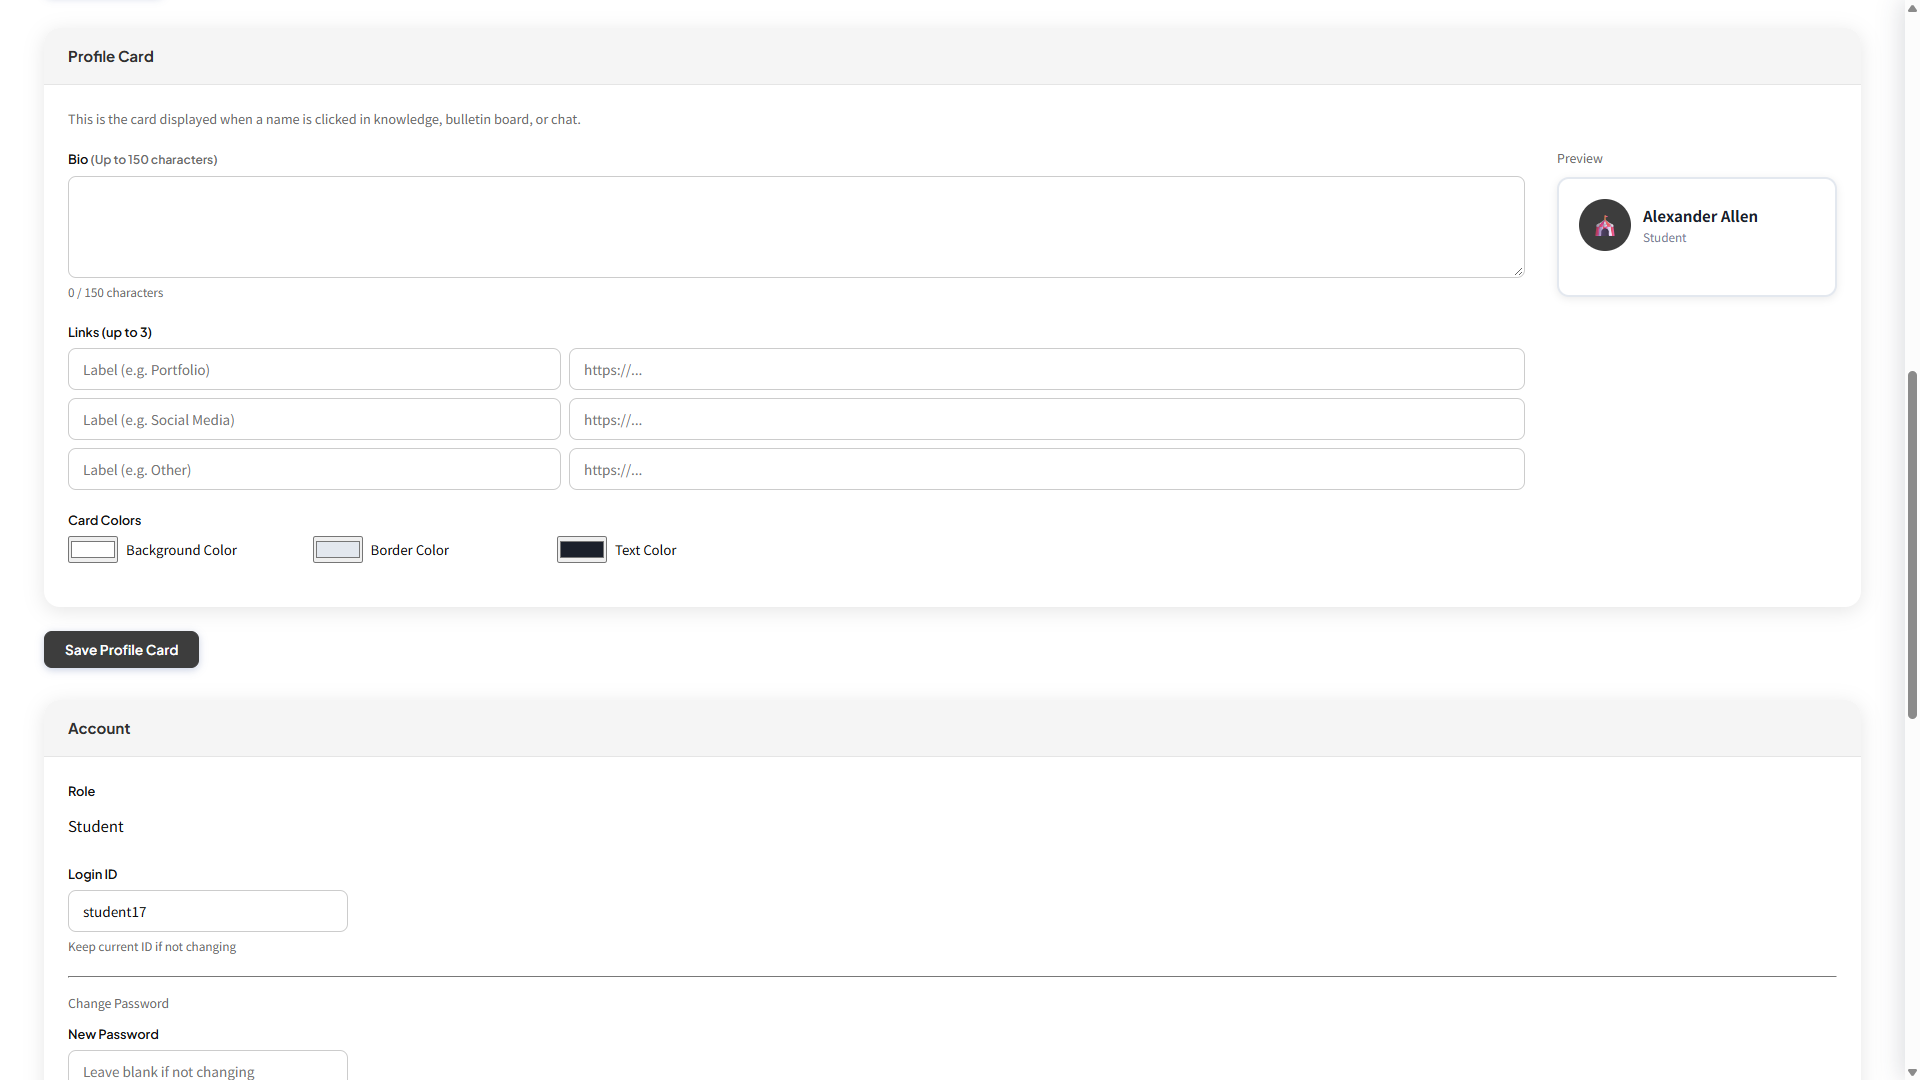This screenshot has height=1080, width=1920.
Task: Click the Label (e.g. Other) field
Action: (x=314, y=469)
